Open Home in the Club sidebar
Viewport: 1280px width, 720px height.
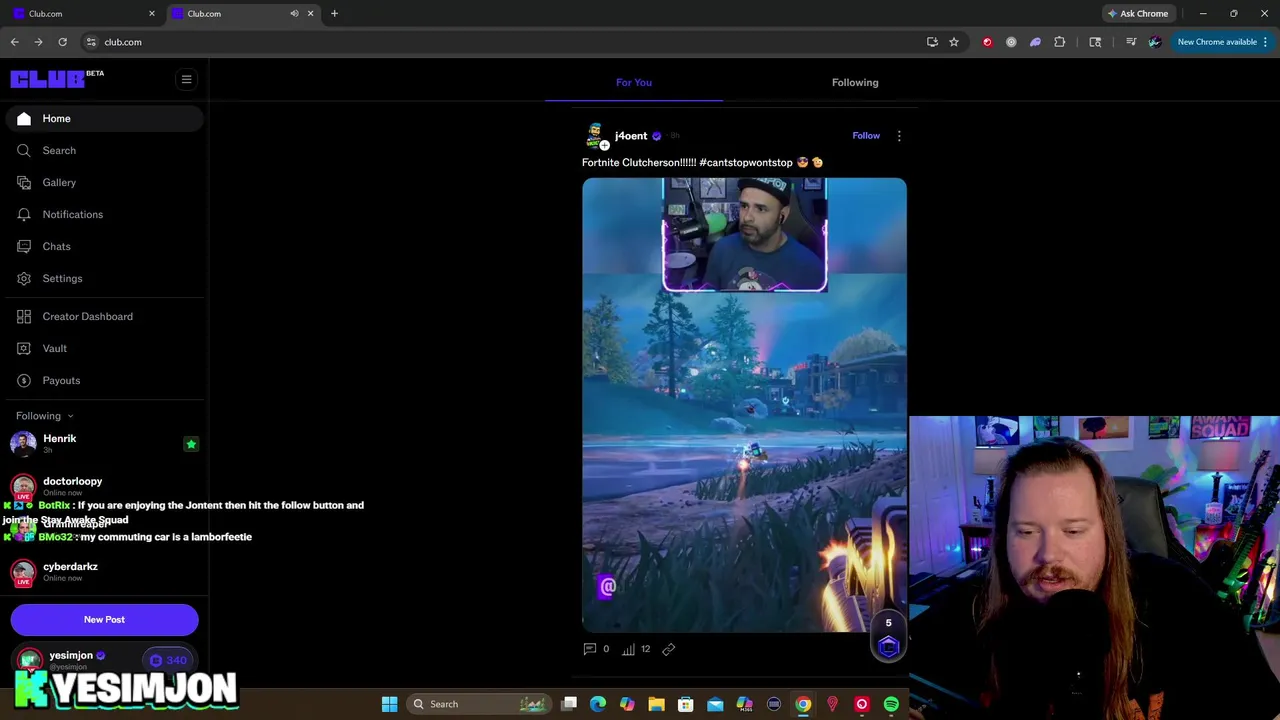coord(104,118)
